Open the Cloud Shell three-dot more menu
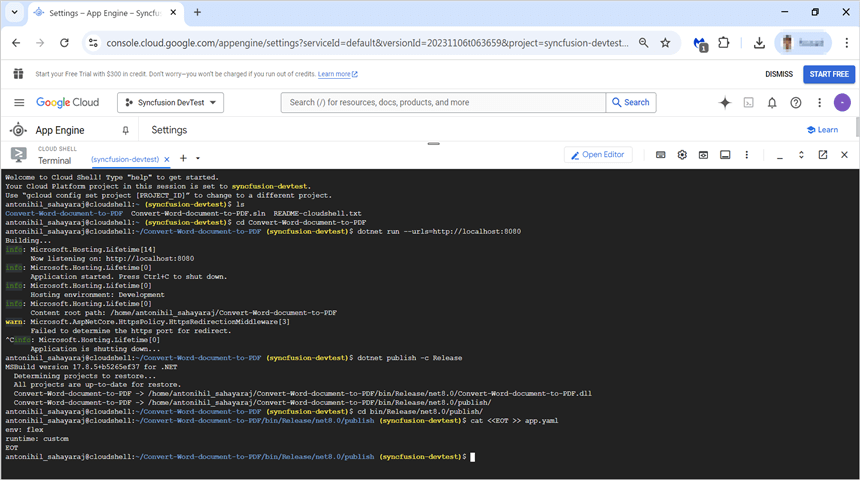This screenshot has width=860, height=480. [x=747, y=155]
